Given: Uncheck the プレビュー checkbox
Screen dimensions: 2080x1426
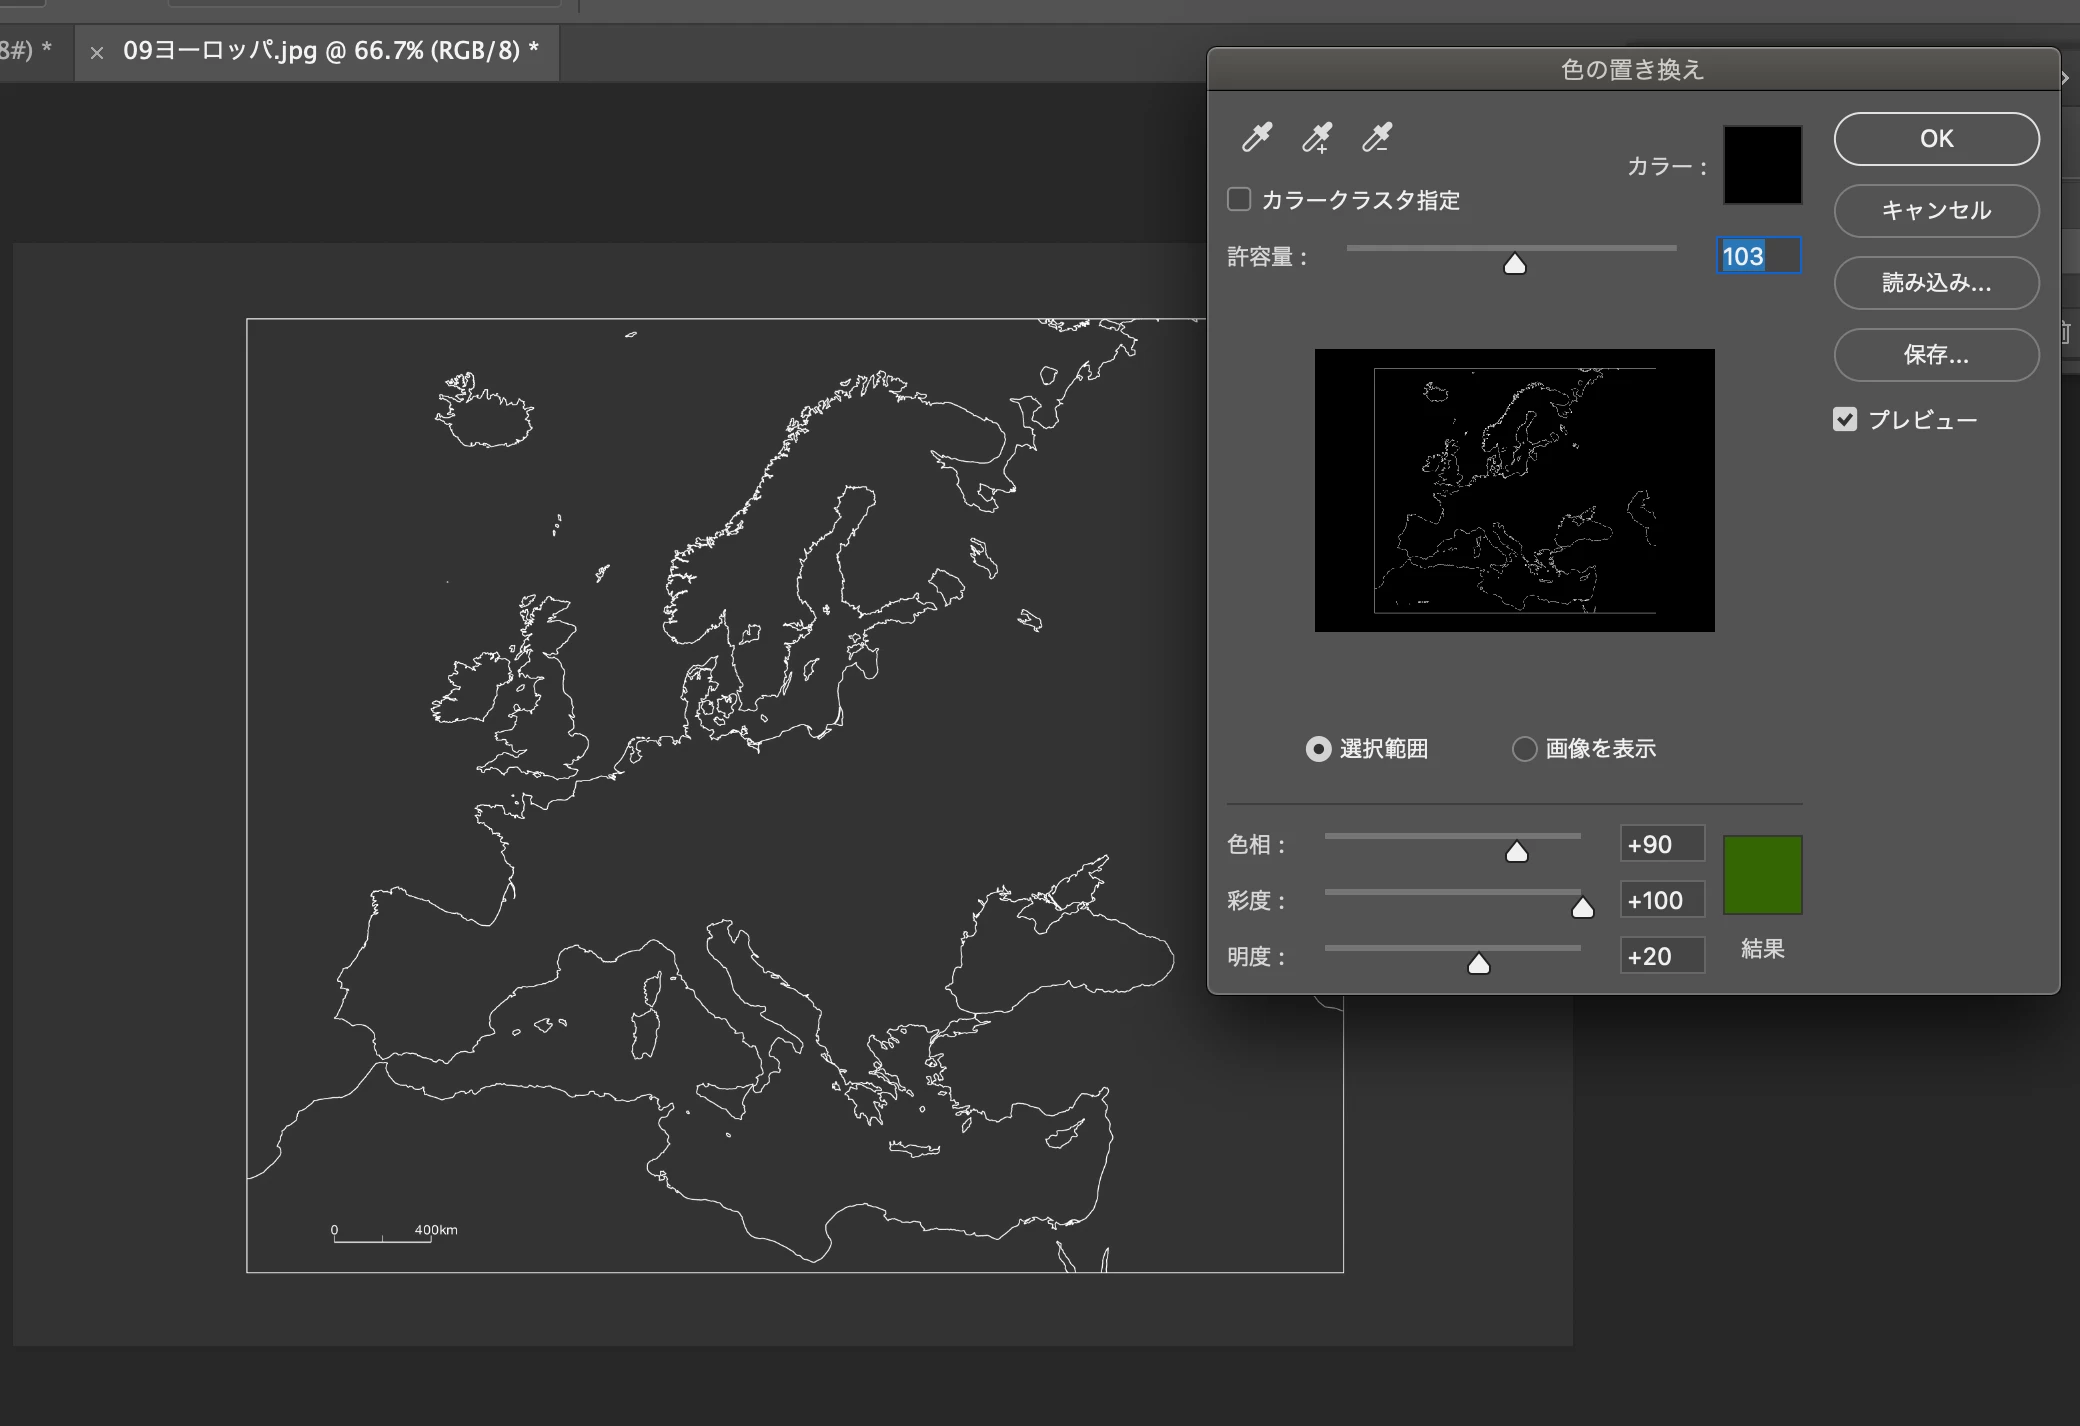Looking at the screenshot, I should click(1845, 419).
